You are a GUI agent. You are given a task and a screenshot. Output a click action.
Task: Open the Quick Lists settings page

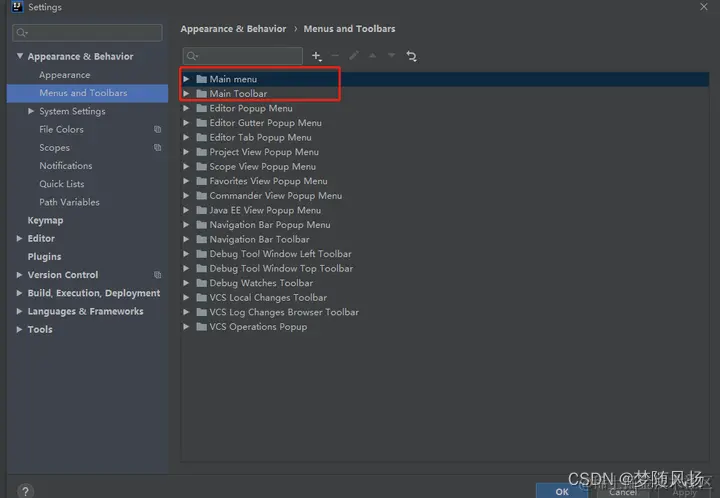[62, 184]
